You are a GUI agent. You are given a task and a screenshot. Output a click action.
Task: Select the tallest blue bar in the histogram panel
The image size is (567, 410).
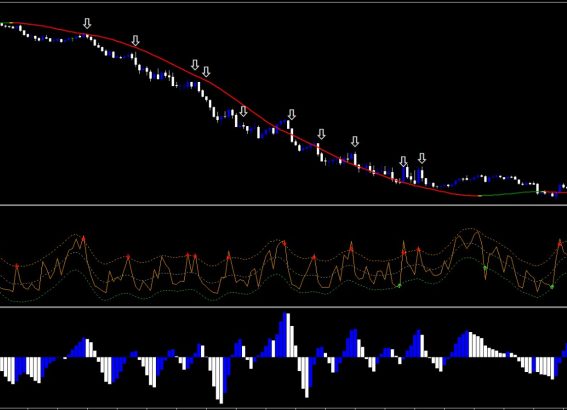coord(284,335)
